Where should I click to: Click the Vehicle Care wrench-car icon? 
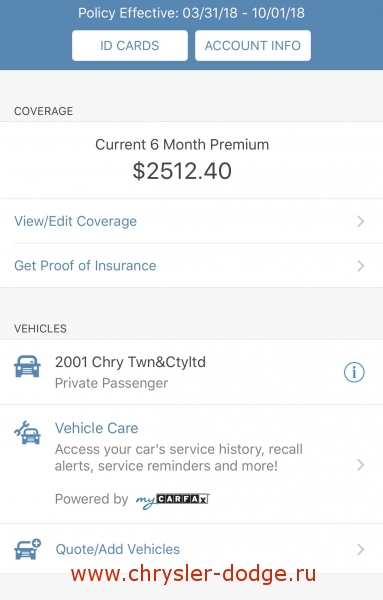(27, 433)
